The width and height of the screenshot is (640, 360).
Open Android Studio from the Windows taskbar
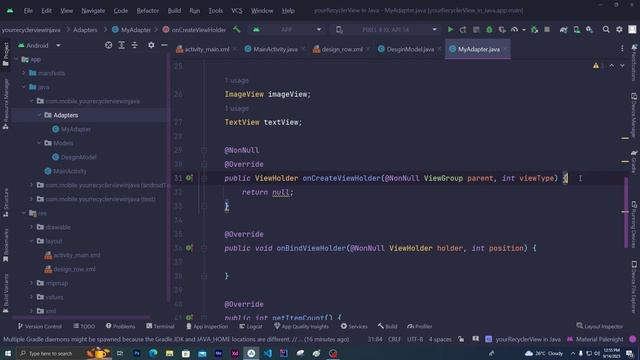pos(251,353)
